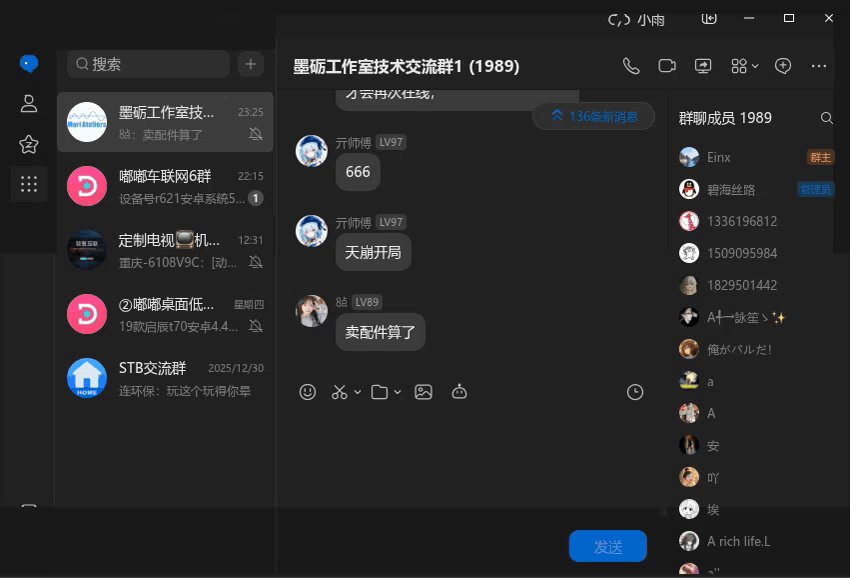Insert an image into the message
Viewport: 850px width, 578px height.
point(423,391)
